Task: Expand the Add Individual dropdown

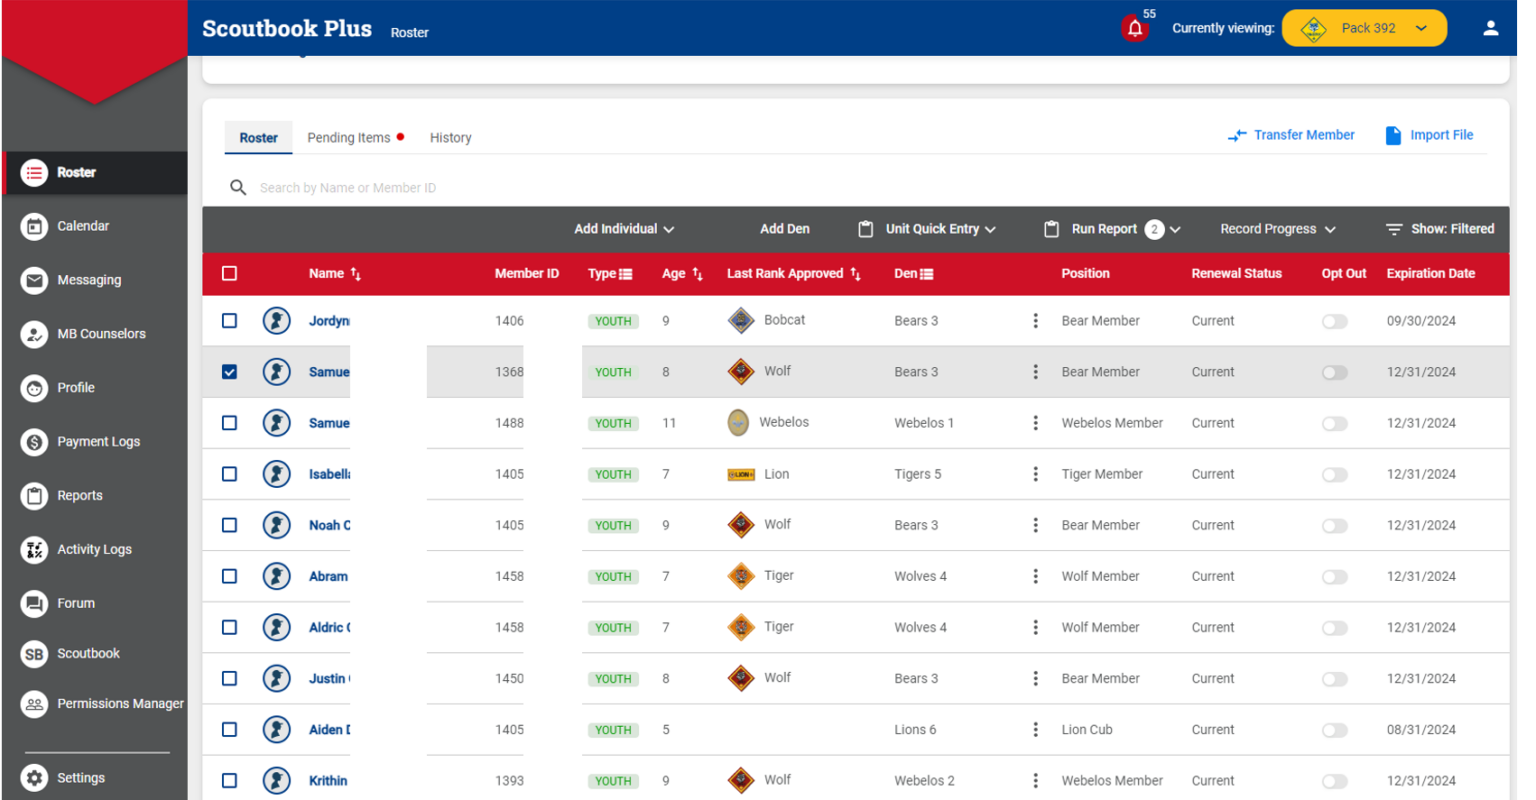Action: pos(623,229)
